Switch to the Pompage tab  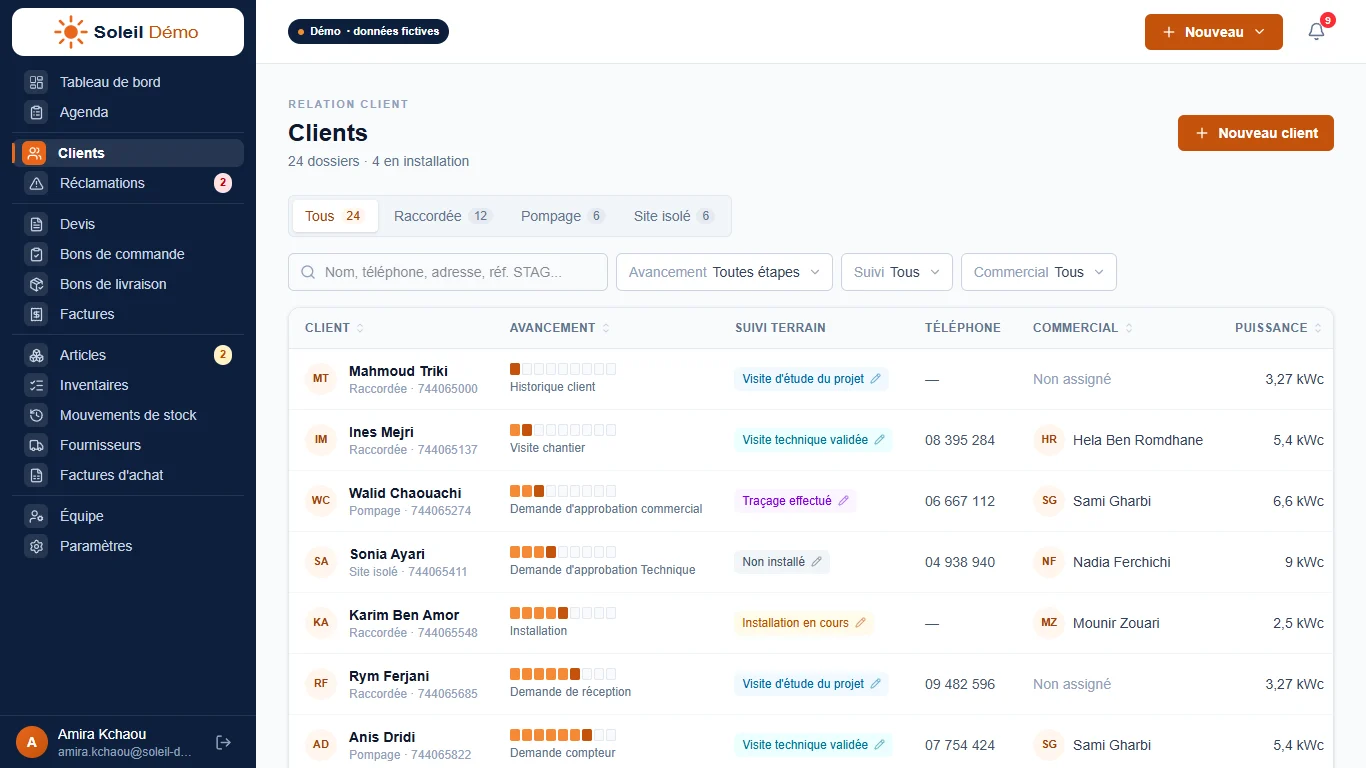563,216
